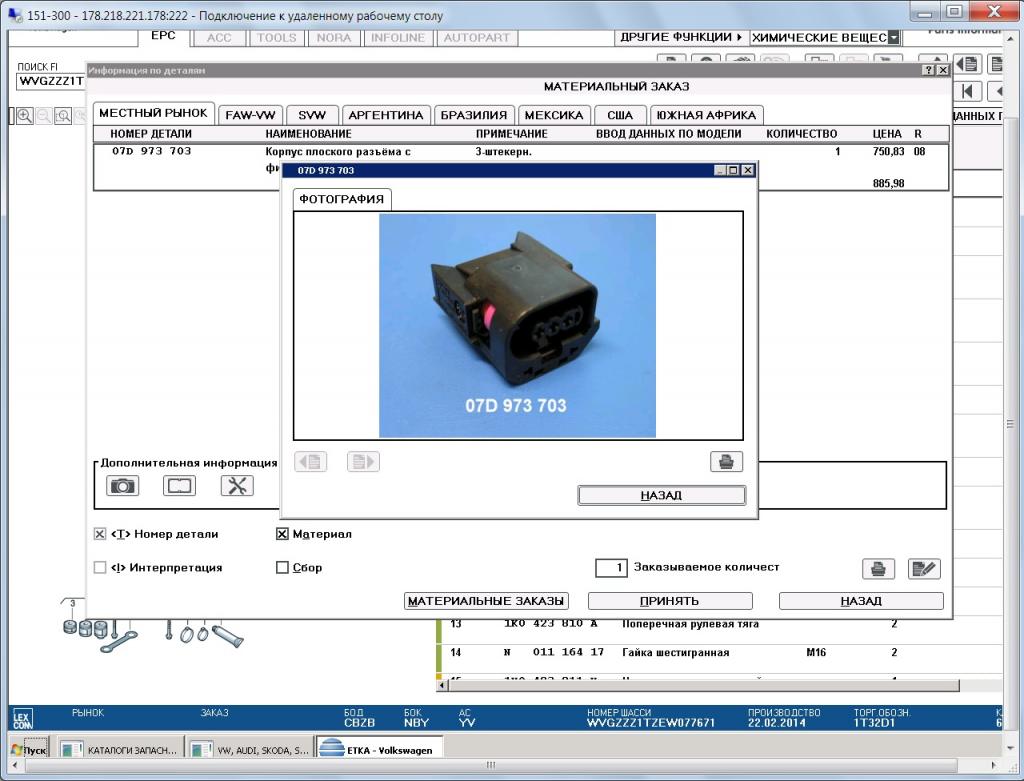Click the notepad with pencil edit icon
Screen dimensions: 1024x781
924,568
